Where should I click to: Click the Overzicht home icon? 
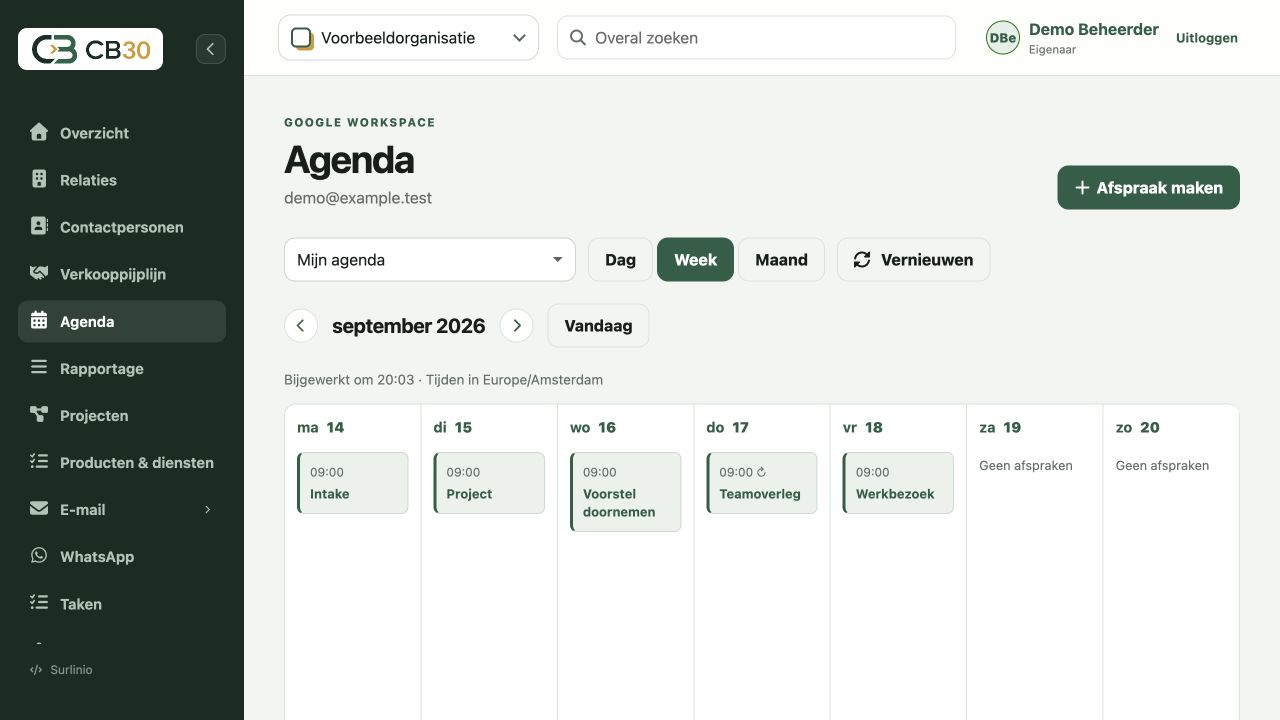tap(39, 132)
